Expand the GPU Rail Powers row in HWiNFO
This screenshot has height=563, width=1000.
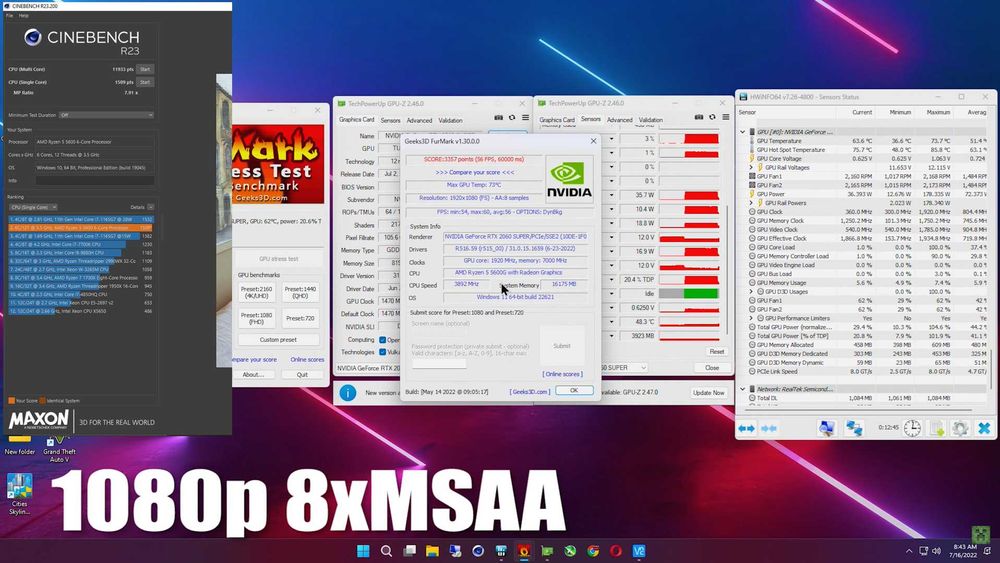click(751, 203)
